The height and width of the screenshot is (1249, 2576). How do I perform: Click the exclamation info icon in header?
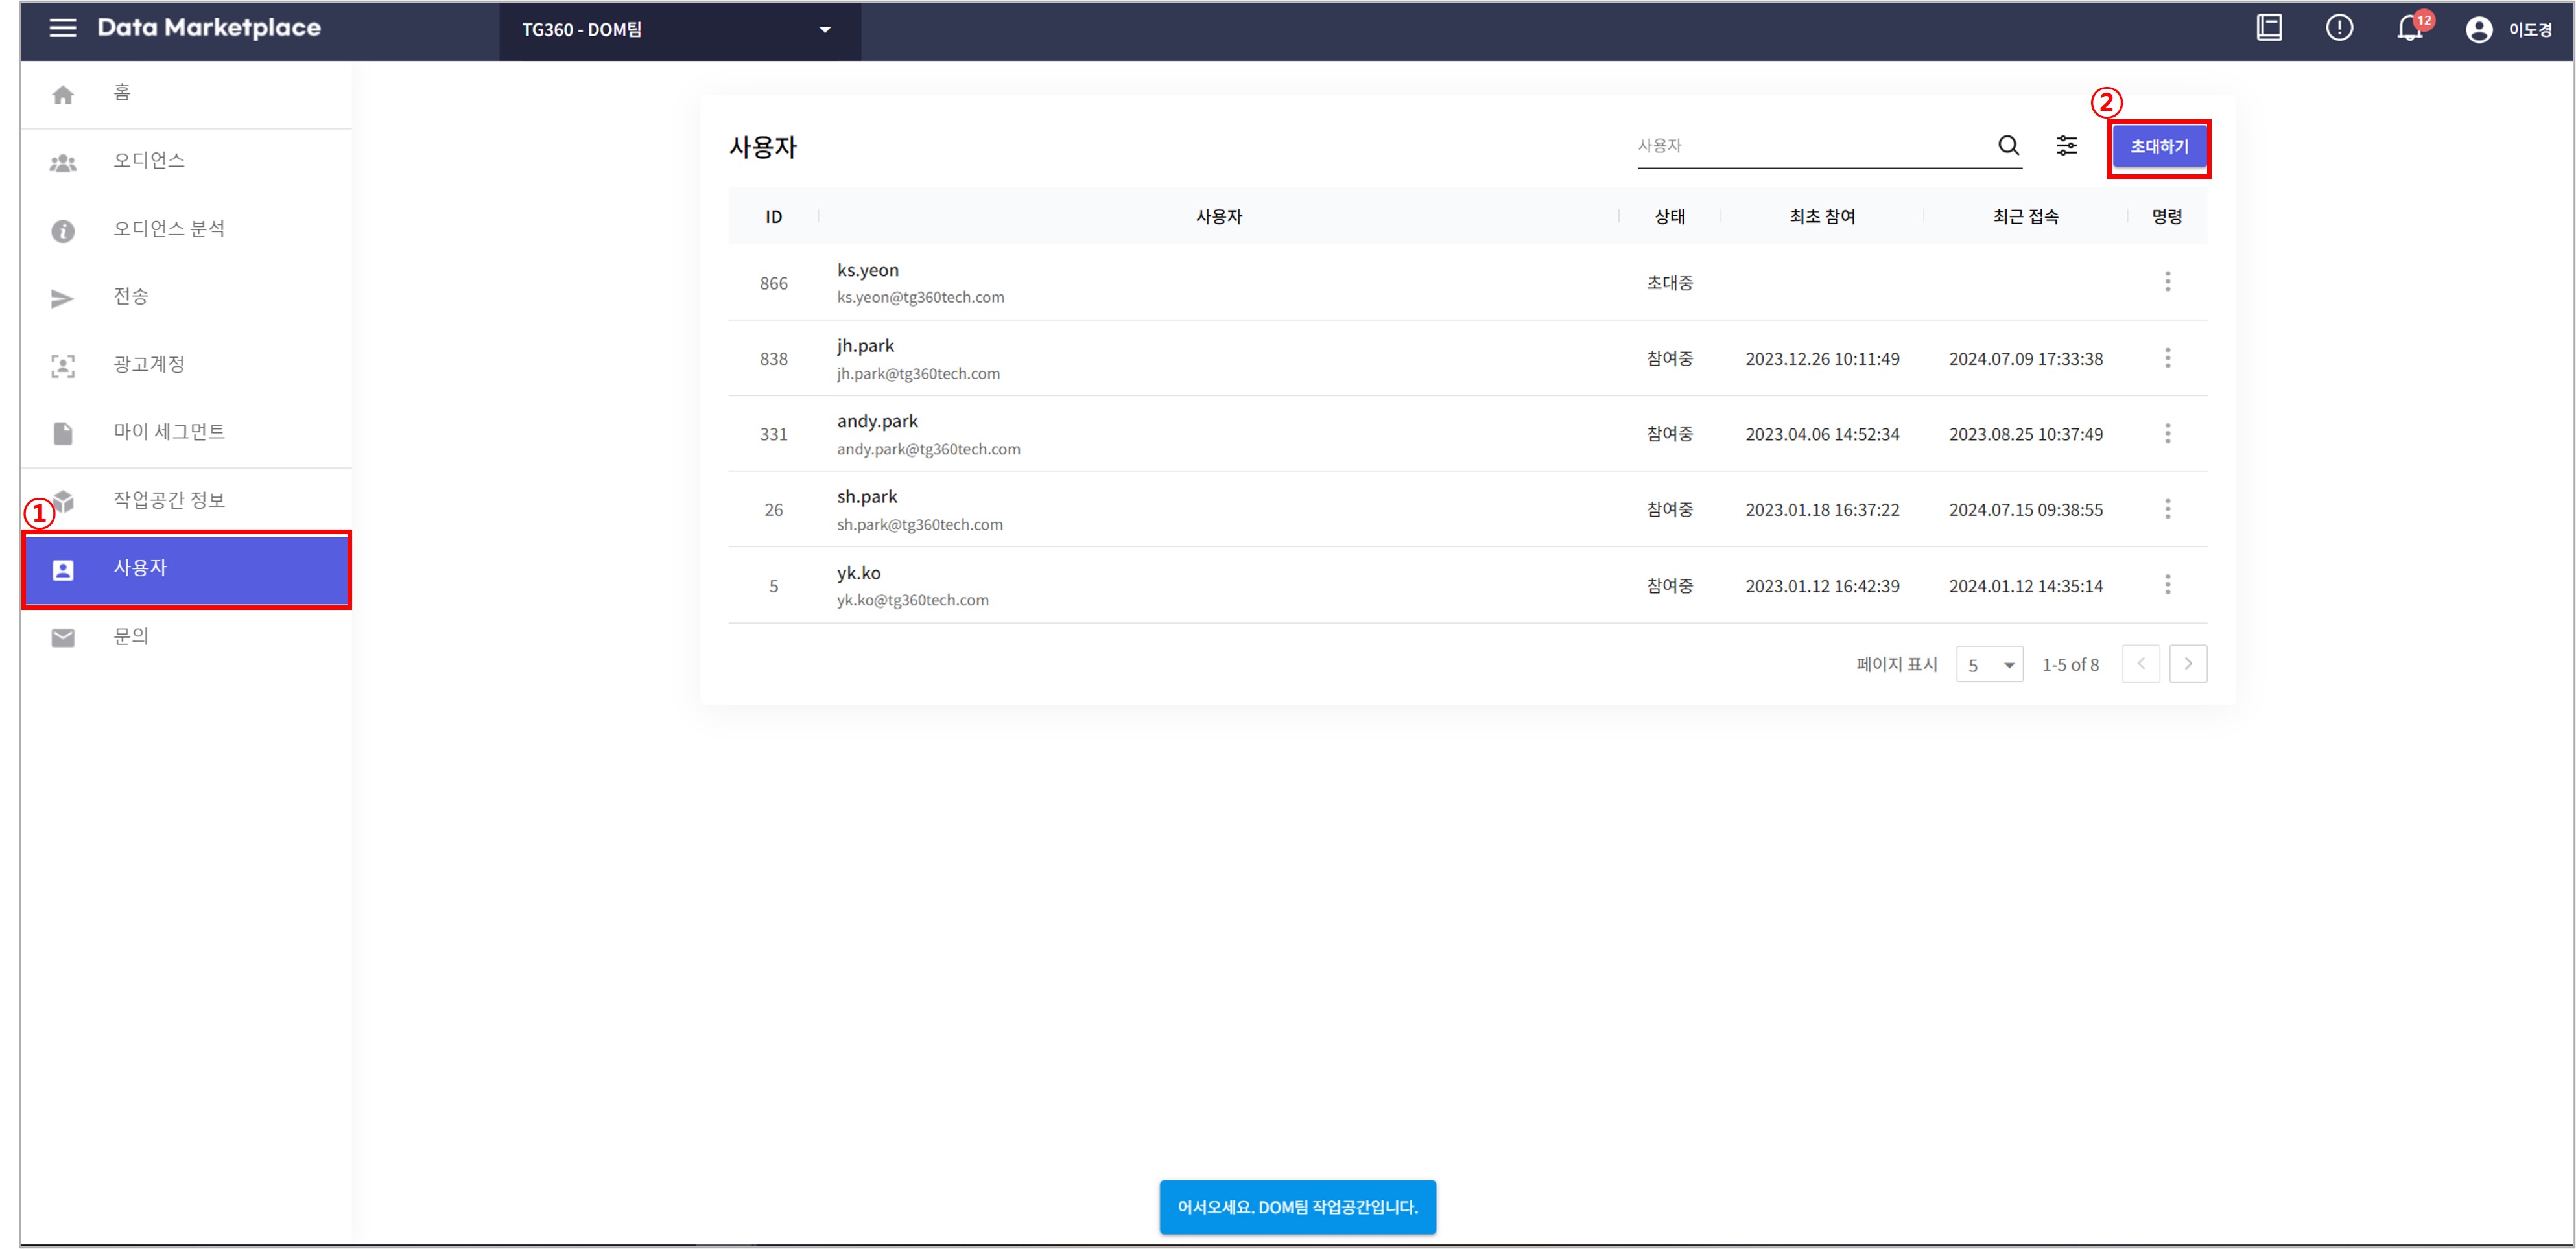(x=2339, y=28)
